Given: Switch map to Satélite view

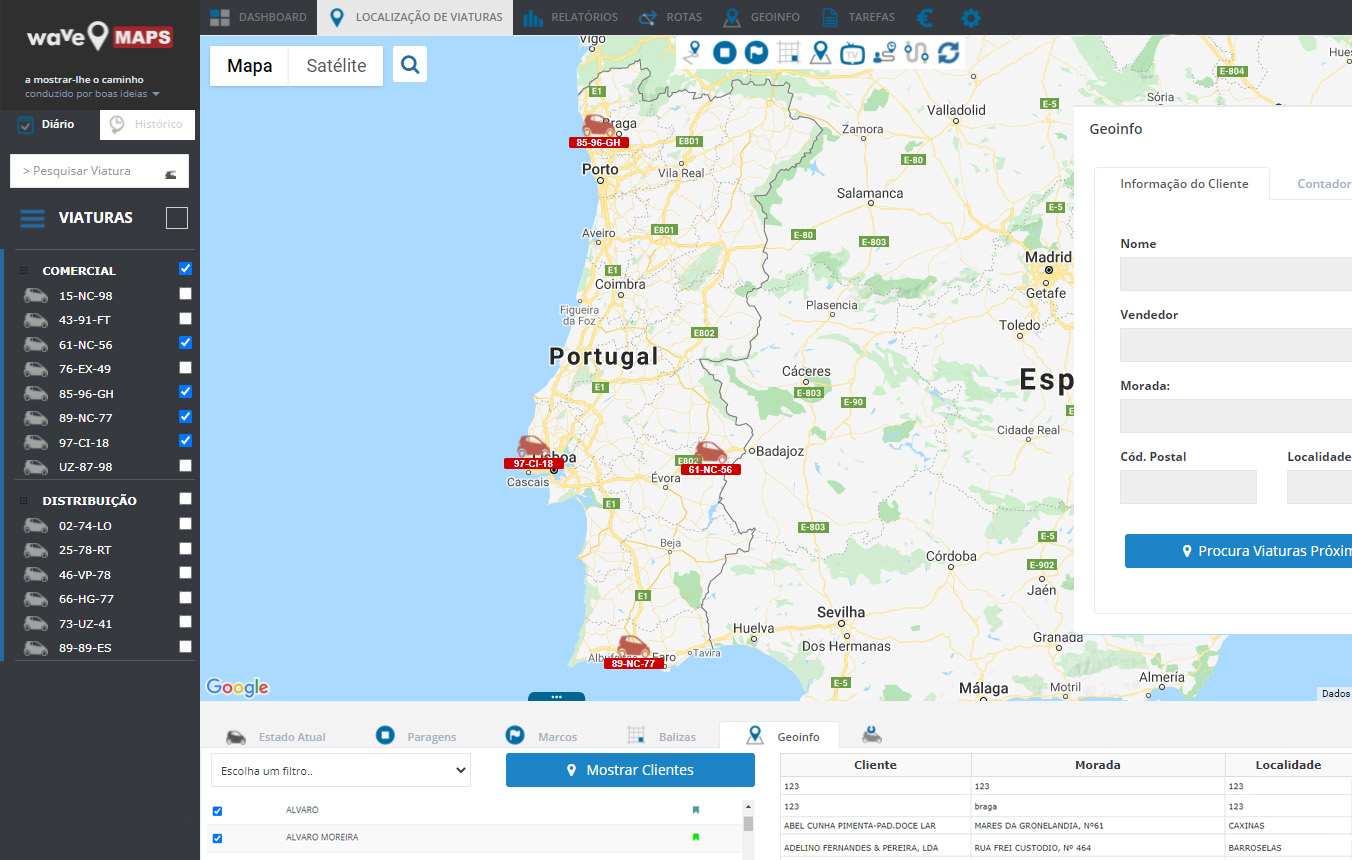Looking at the screenshot, I should [336, 66].
